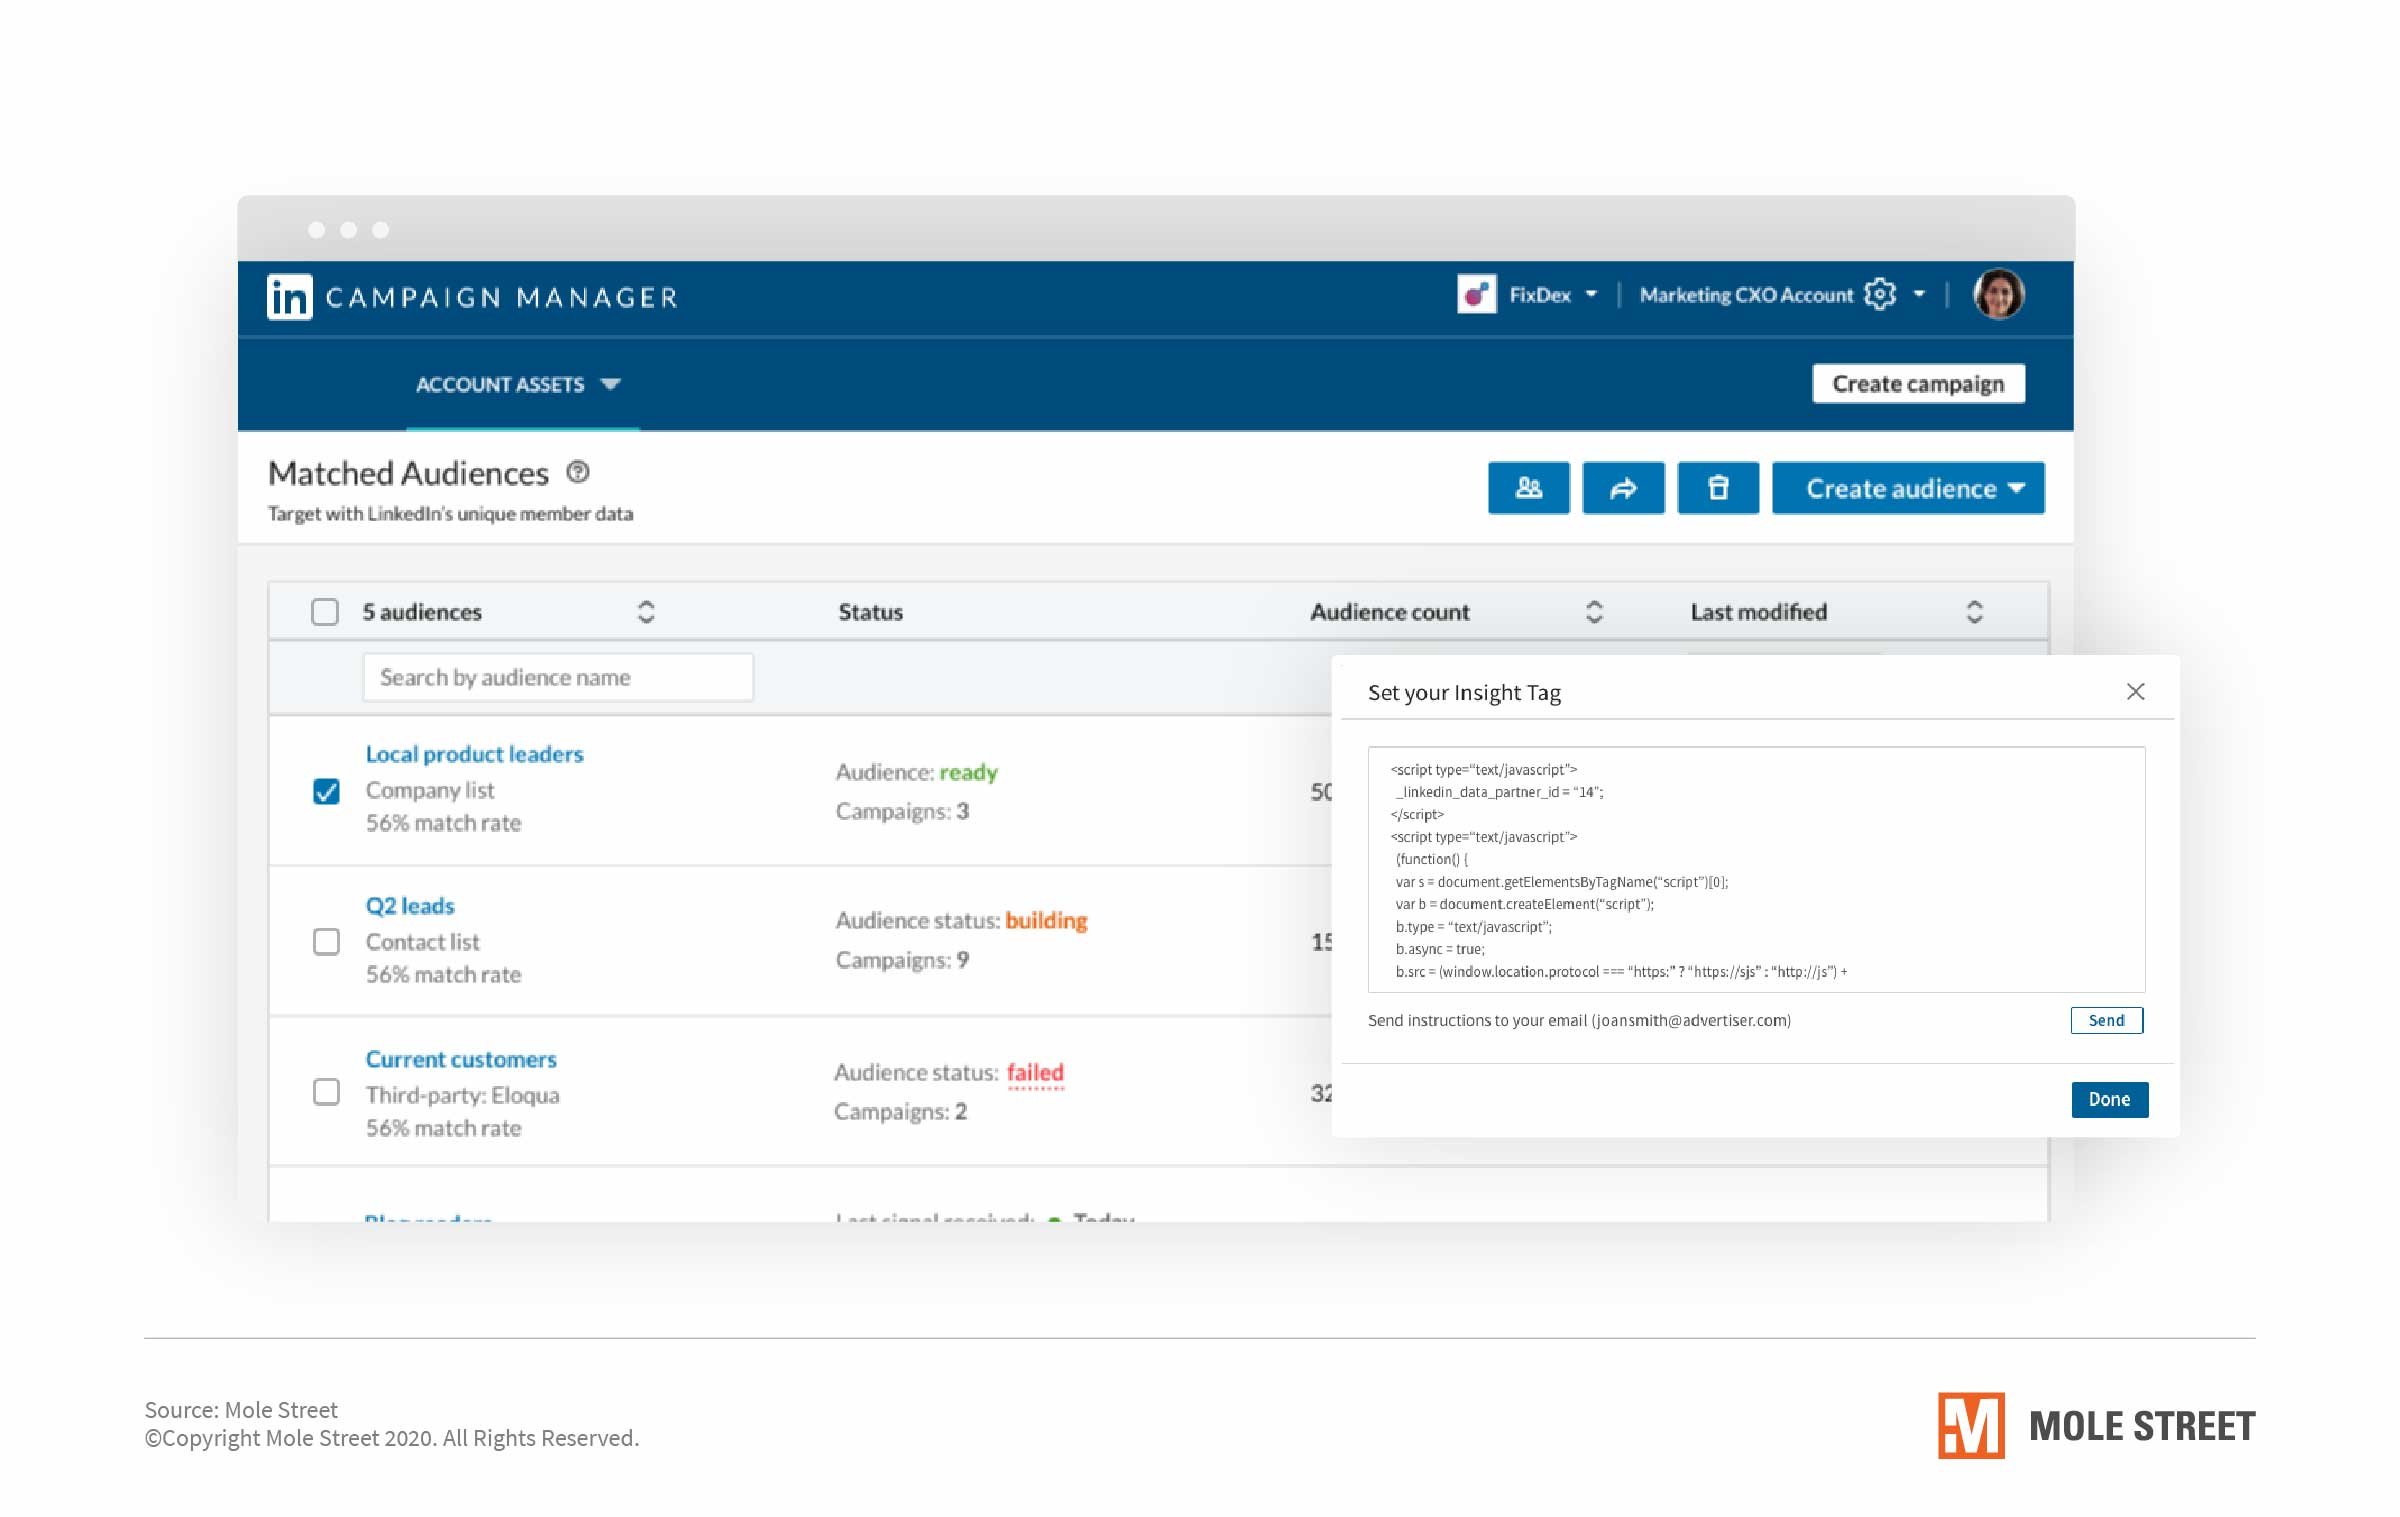The height and width of the screenshot is (1517, 2400).
Task: Click the Search by audience name field
Action: click(x=558, y=677)
